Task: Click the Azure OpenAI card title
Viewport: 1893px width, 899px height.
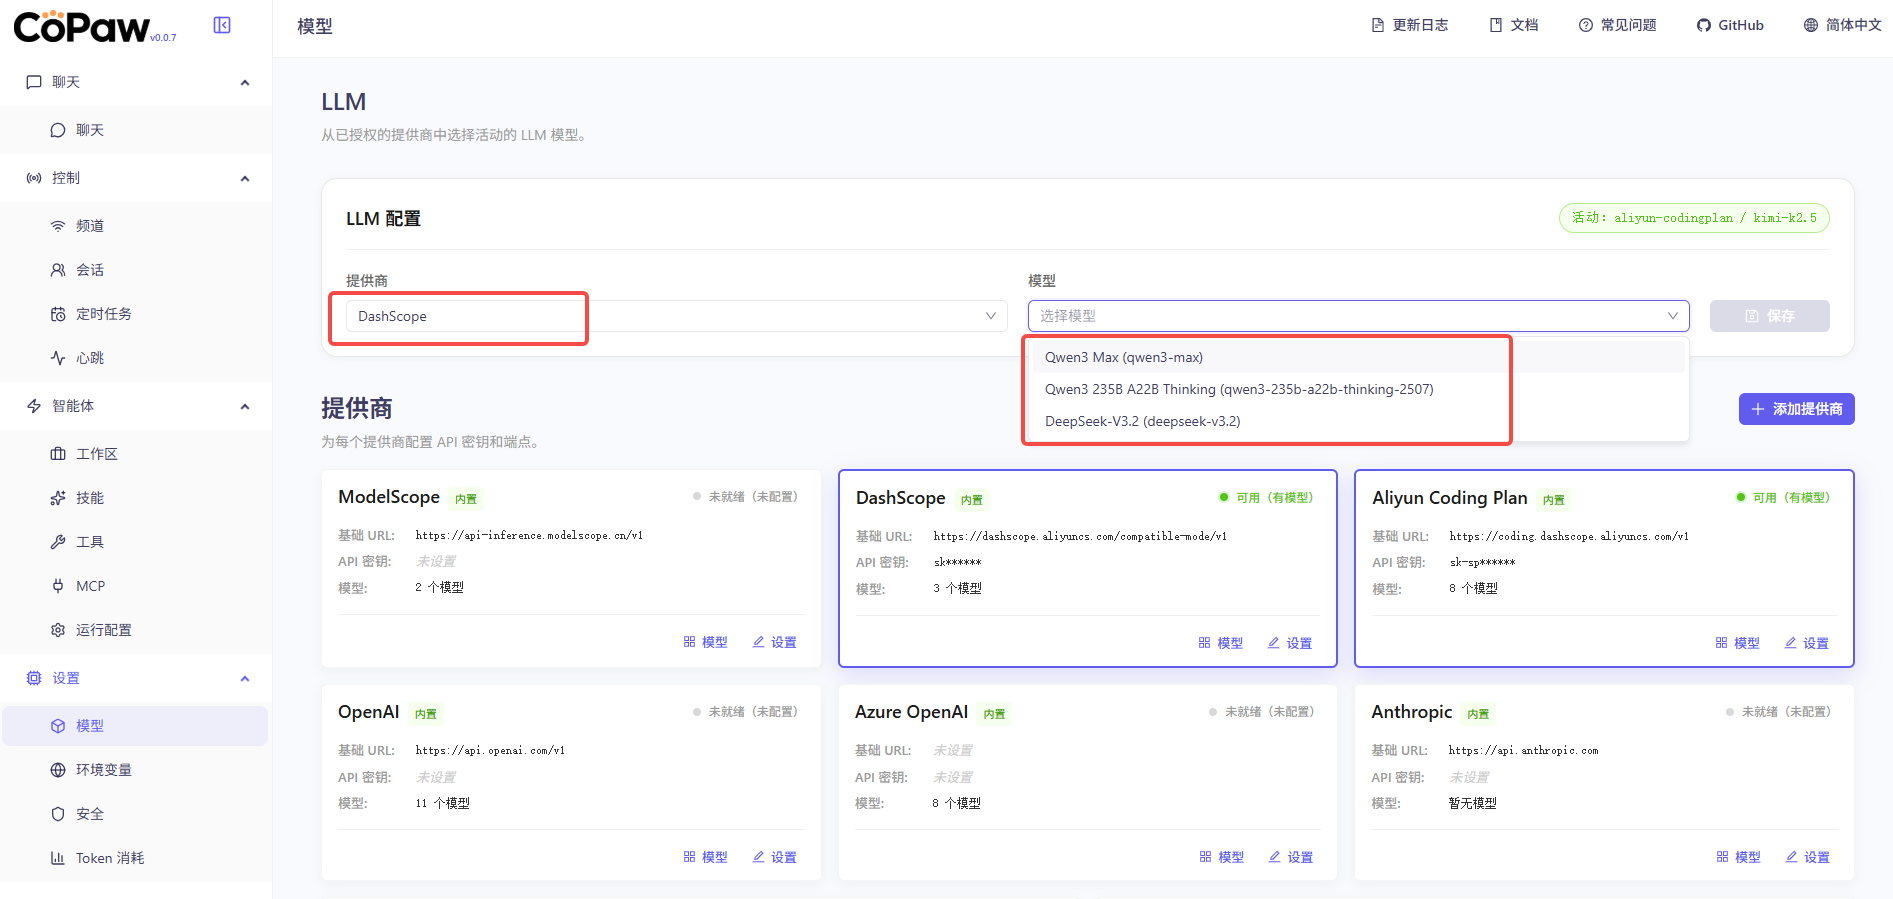Action: (x=911, y=712)
